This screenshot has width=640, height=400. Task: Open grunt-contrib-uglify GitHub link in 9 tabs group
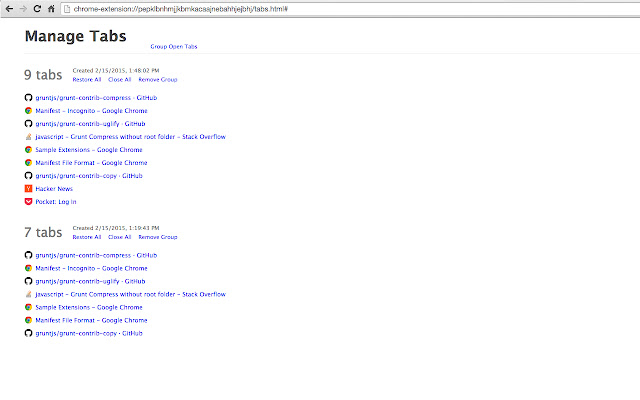click(x=90, y=124)
